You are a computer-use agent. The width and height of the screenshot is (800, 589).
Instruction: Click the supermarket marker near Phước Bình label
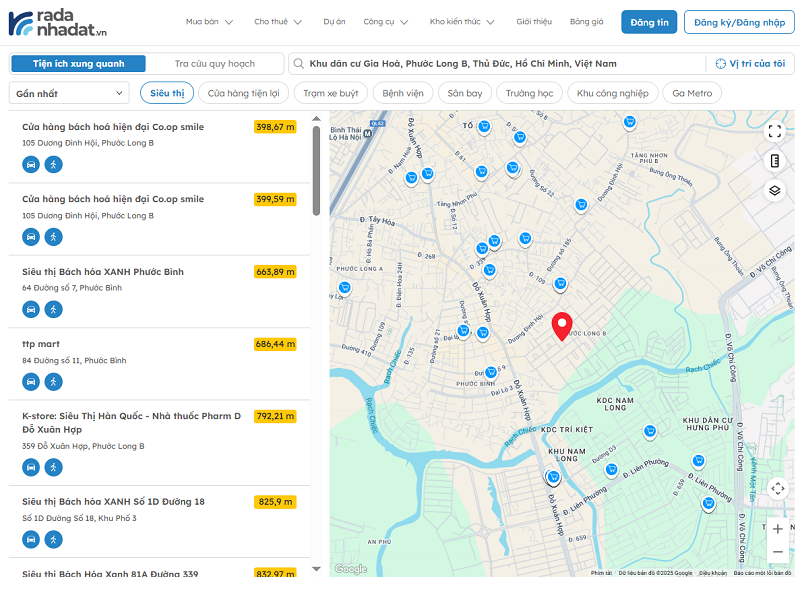coord(491,372)
